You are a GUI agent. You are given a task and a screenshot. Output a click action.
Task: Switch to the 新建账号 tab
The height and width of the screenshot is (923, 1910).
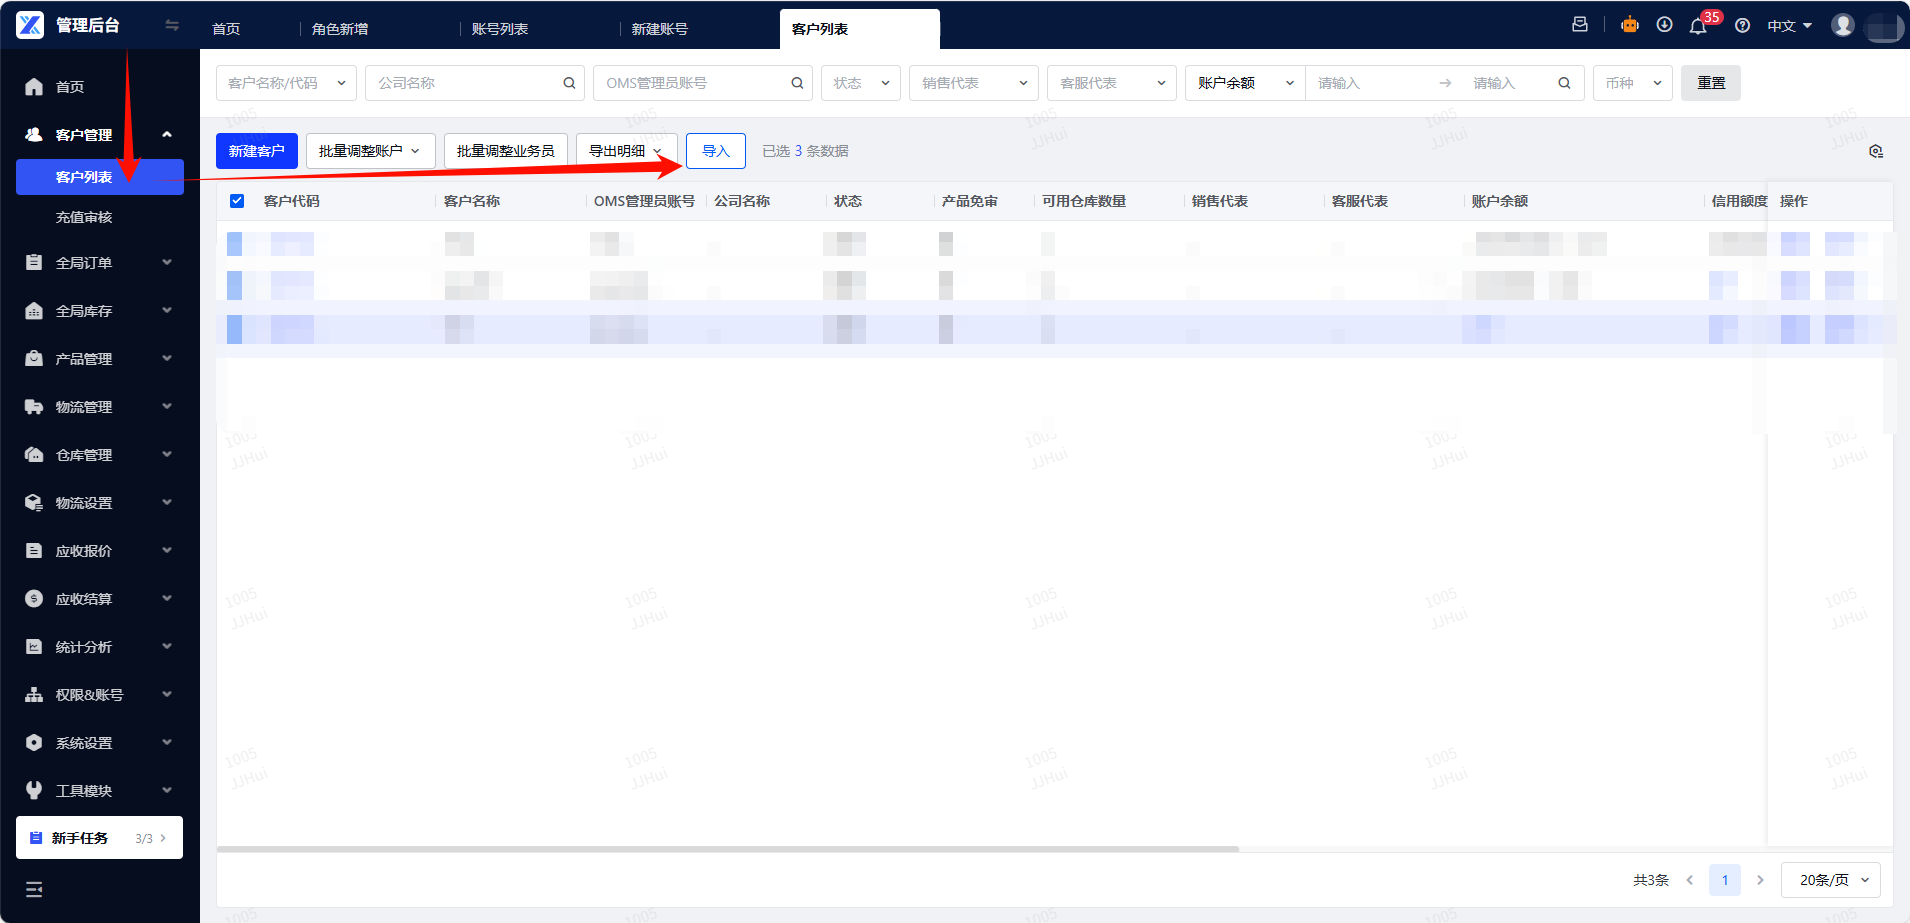(660, 29)
